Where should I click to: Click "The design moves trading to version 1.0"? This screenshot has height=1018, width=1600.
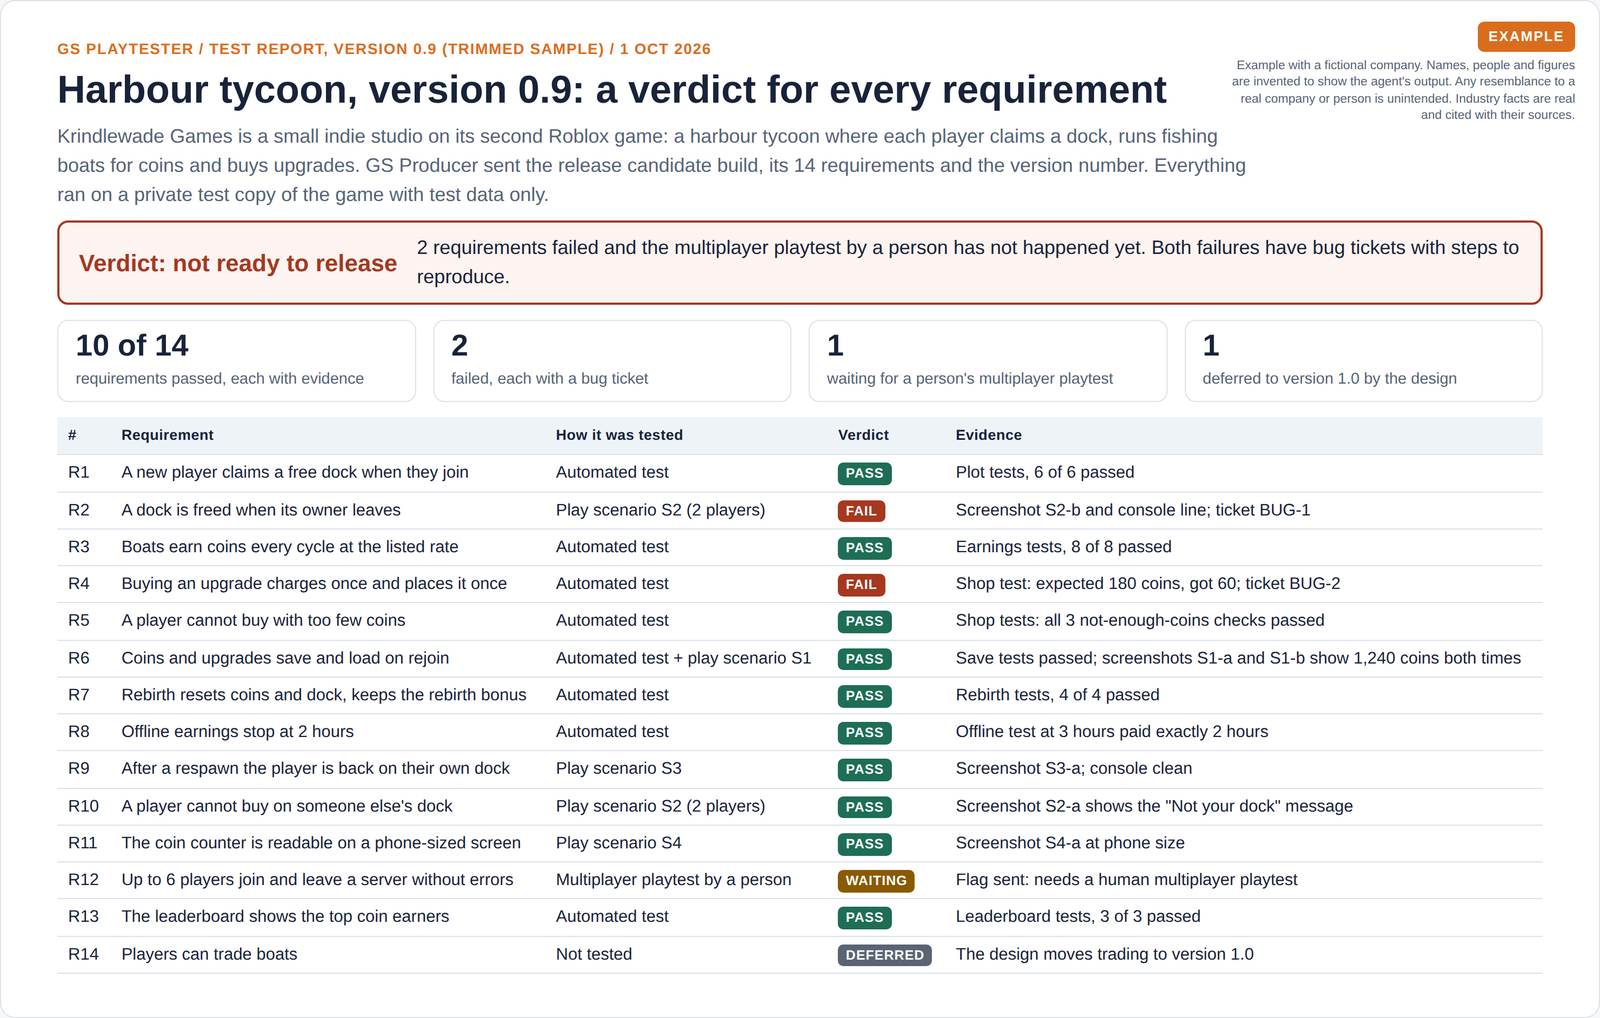pyautogui.click(x=1104, y=954)
